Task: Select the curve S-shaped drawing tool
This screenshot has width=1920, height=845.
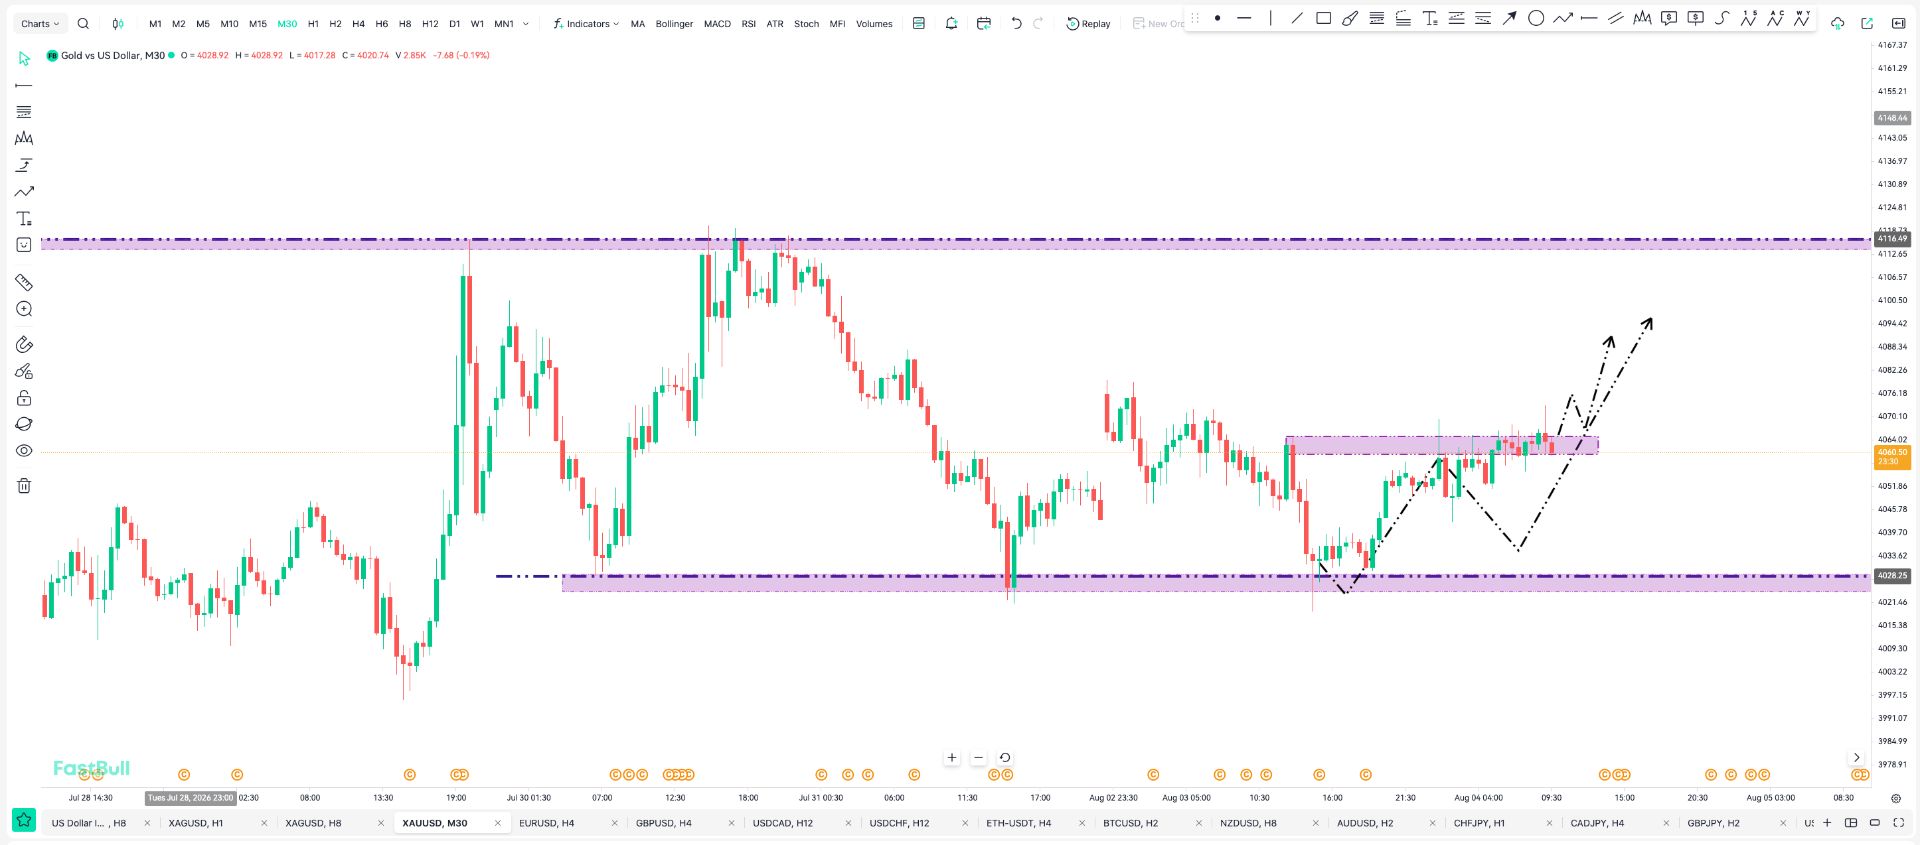Action: click(1722, 18)
